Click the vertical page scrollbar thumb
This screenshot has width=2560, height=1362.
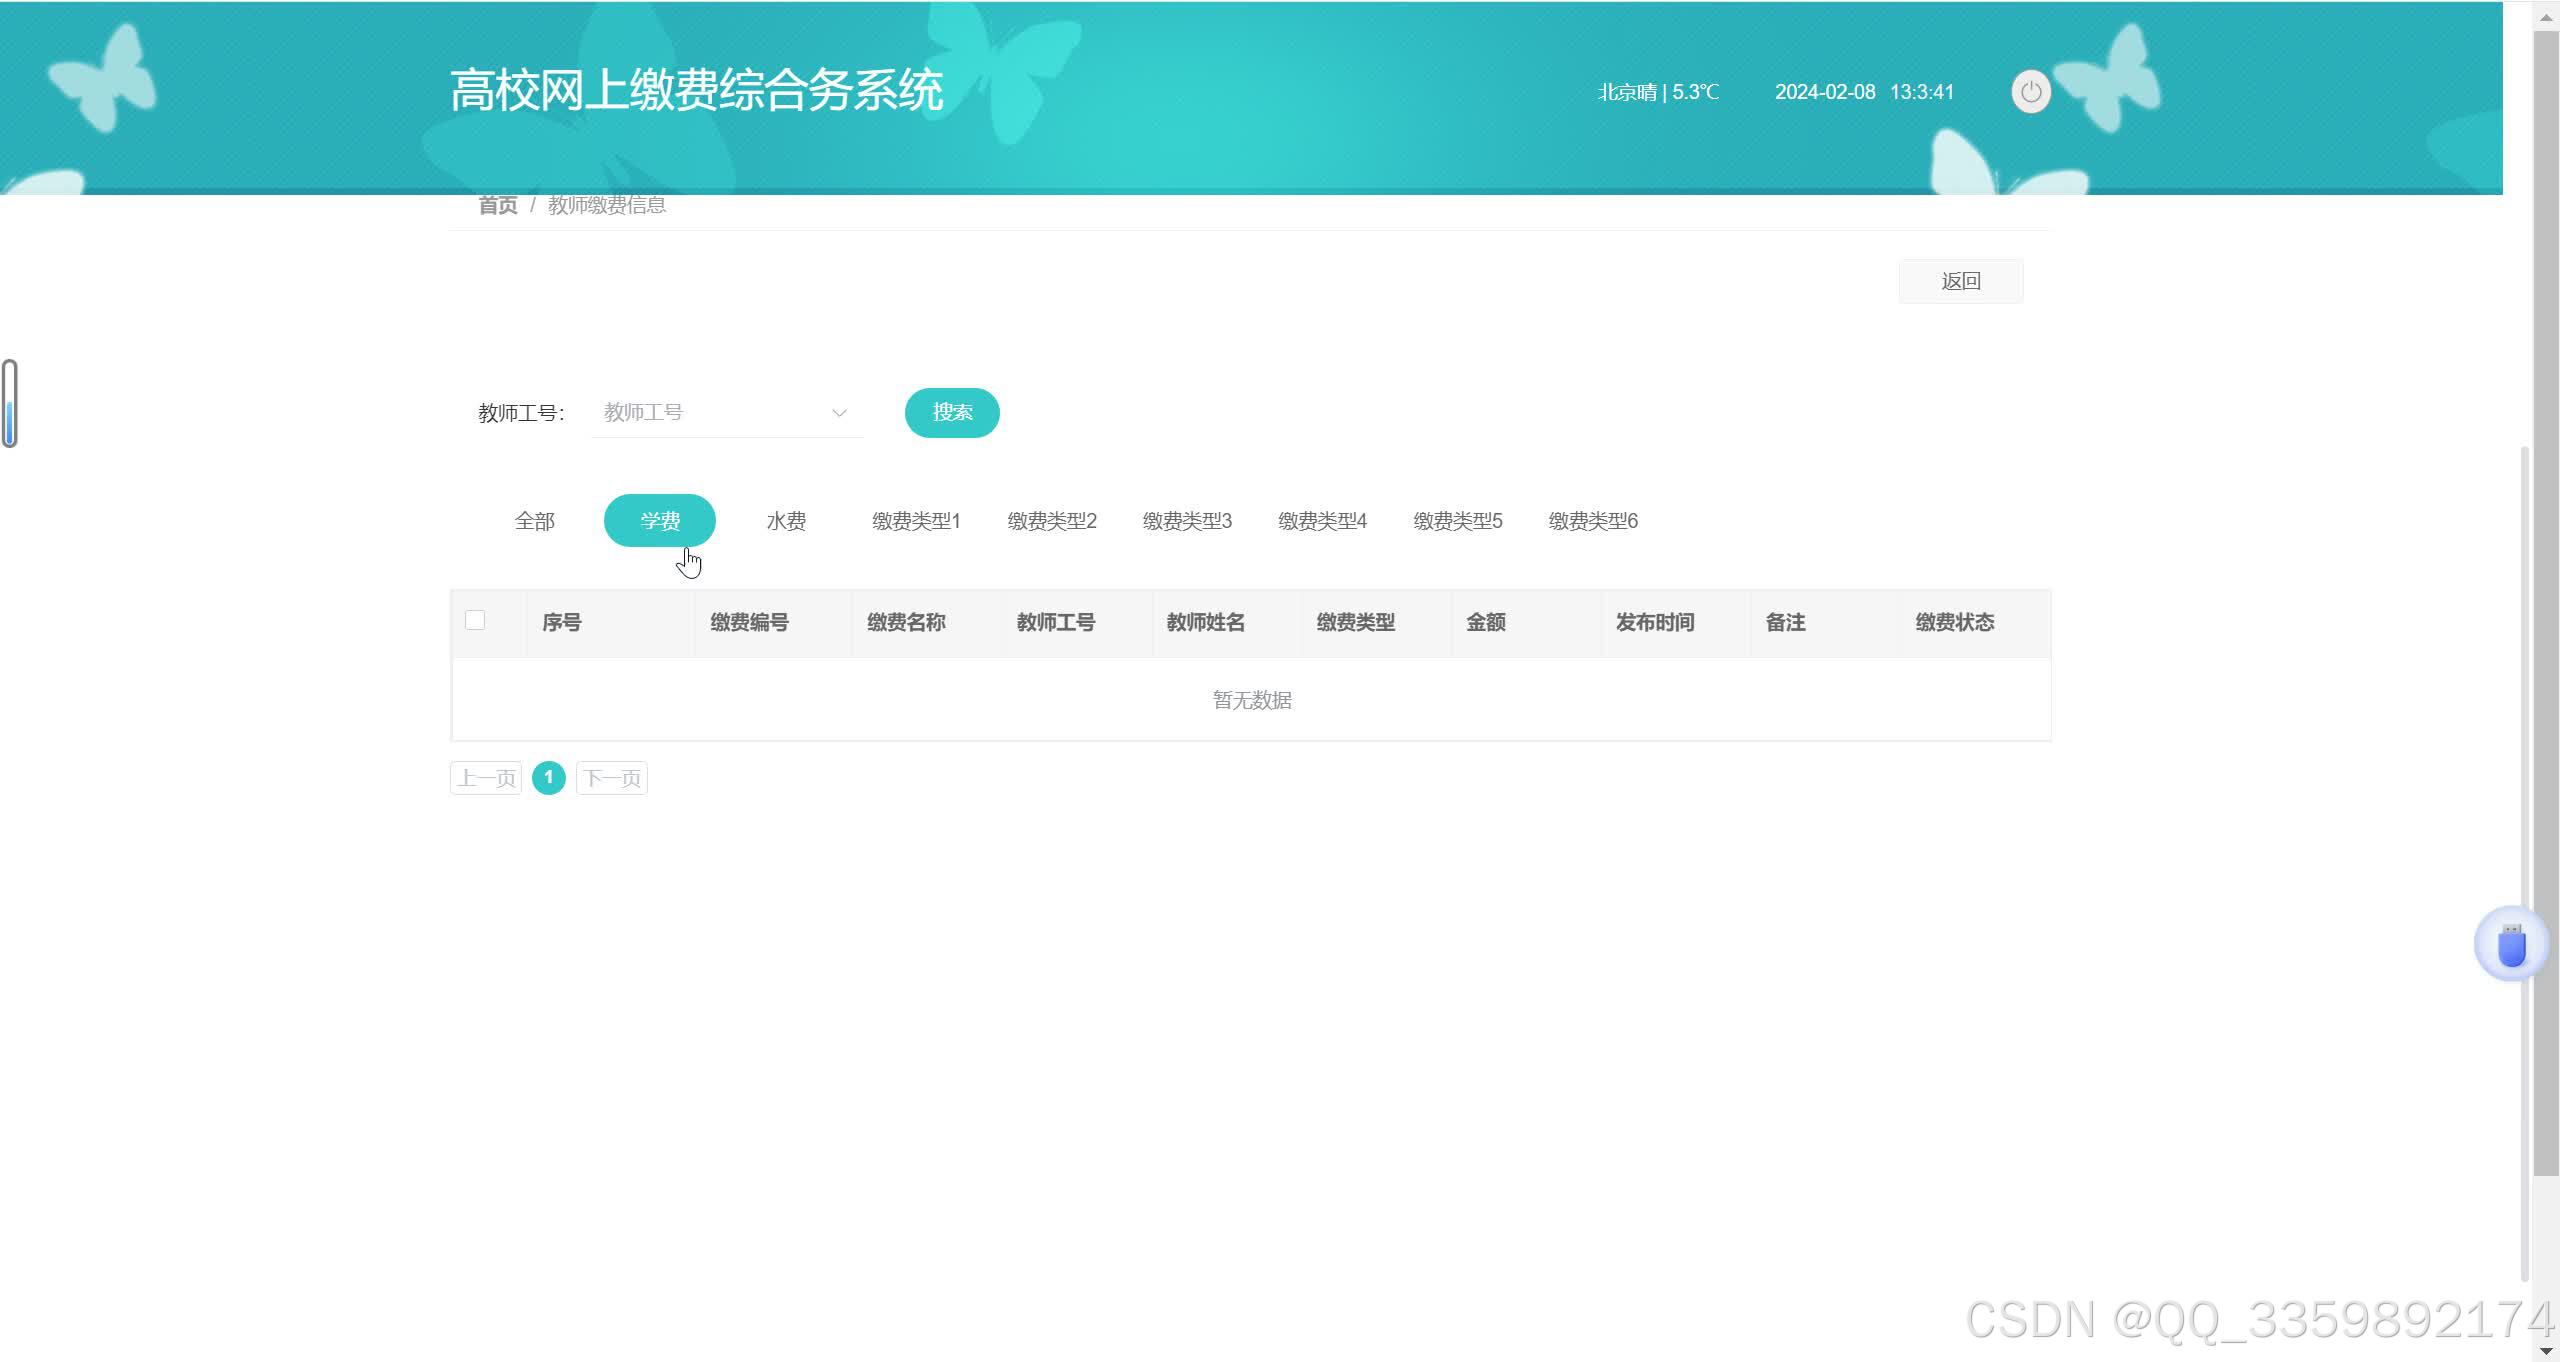pos(2546,604)
